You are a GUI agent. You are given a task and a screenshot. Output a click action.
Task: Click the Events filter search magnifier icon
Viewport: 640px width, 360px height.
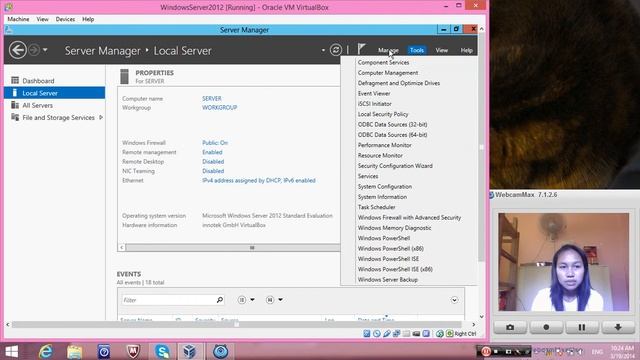(x=220, y=300)
